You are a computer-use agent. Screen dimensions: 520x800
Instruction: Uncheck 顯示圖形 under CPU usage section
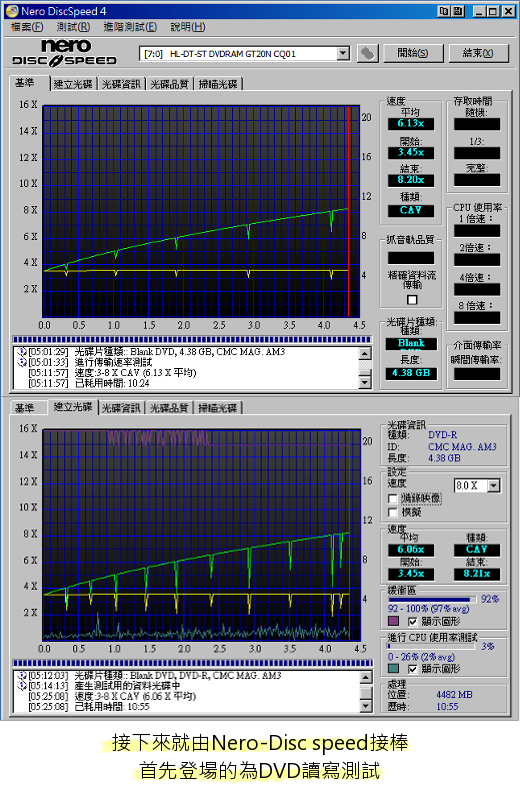413,669
